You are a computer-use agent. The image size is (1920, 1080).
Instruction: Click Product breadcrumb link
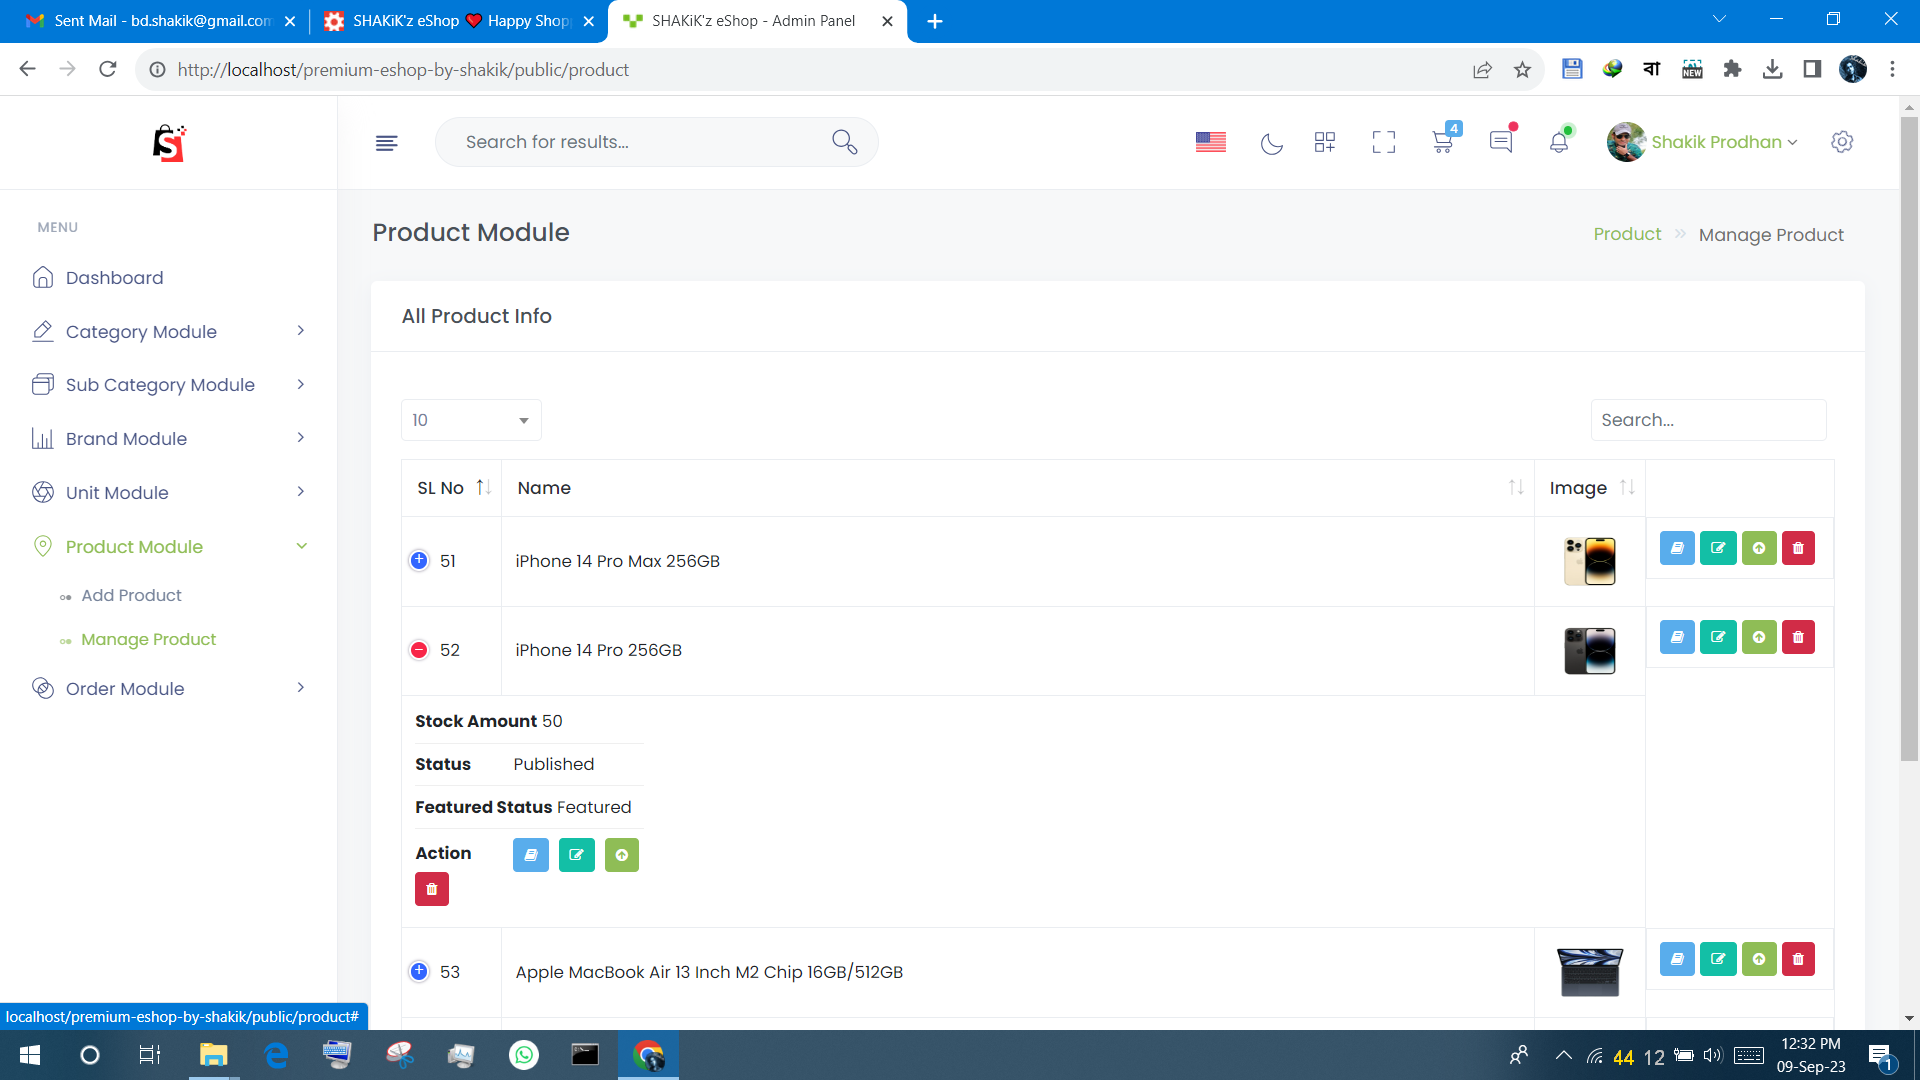pyautogui.click(x=1627, y=234)
